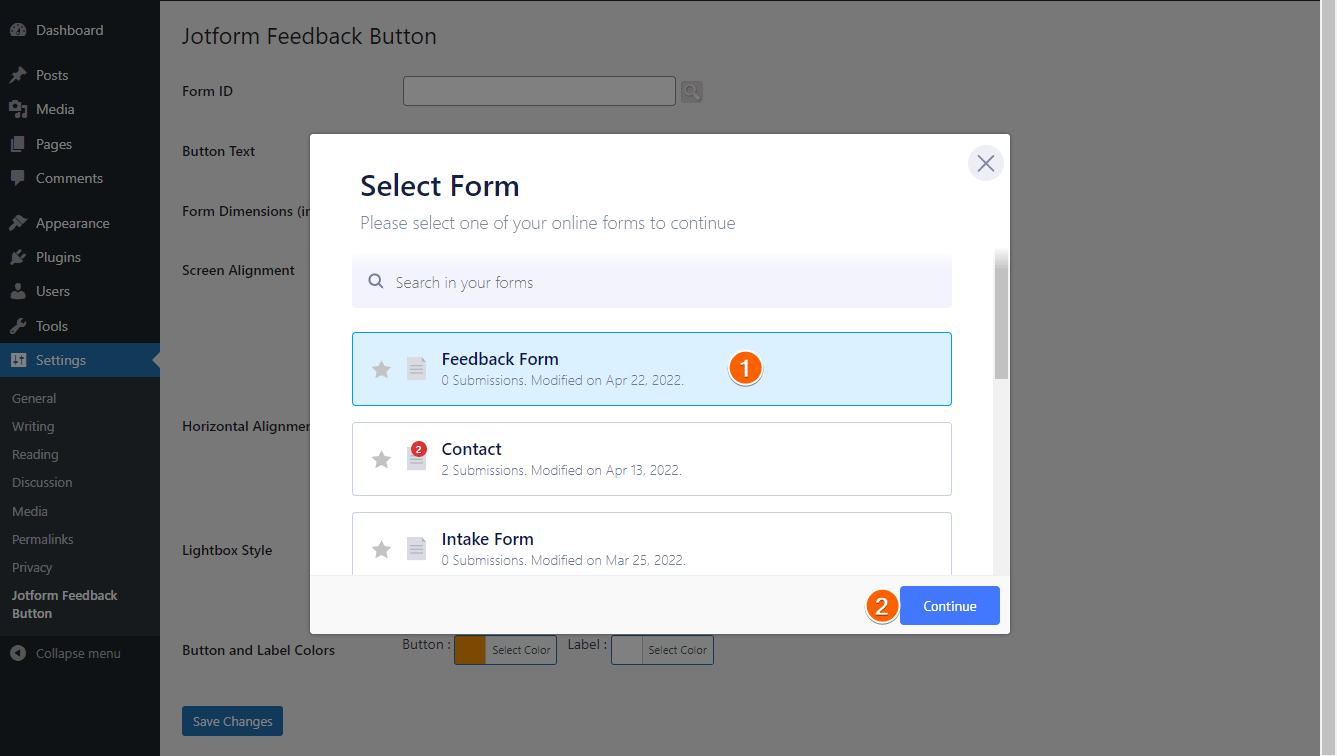The image size is (1337, 756).
Task: Go to Jotform Feedback Button settings page
Action: 65,604
